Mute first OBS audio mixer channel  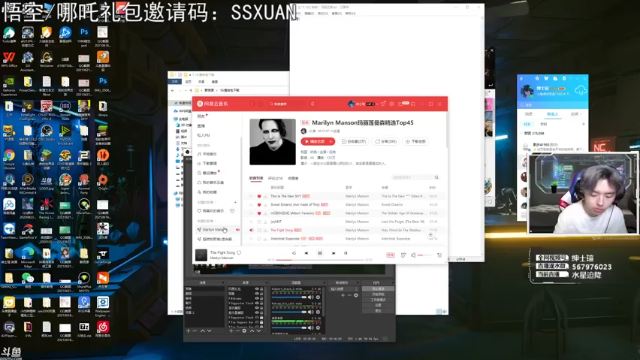tap(311, 297)
